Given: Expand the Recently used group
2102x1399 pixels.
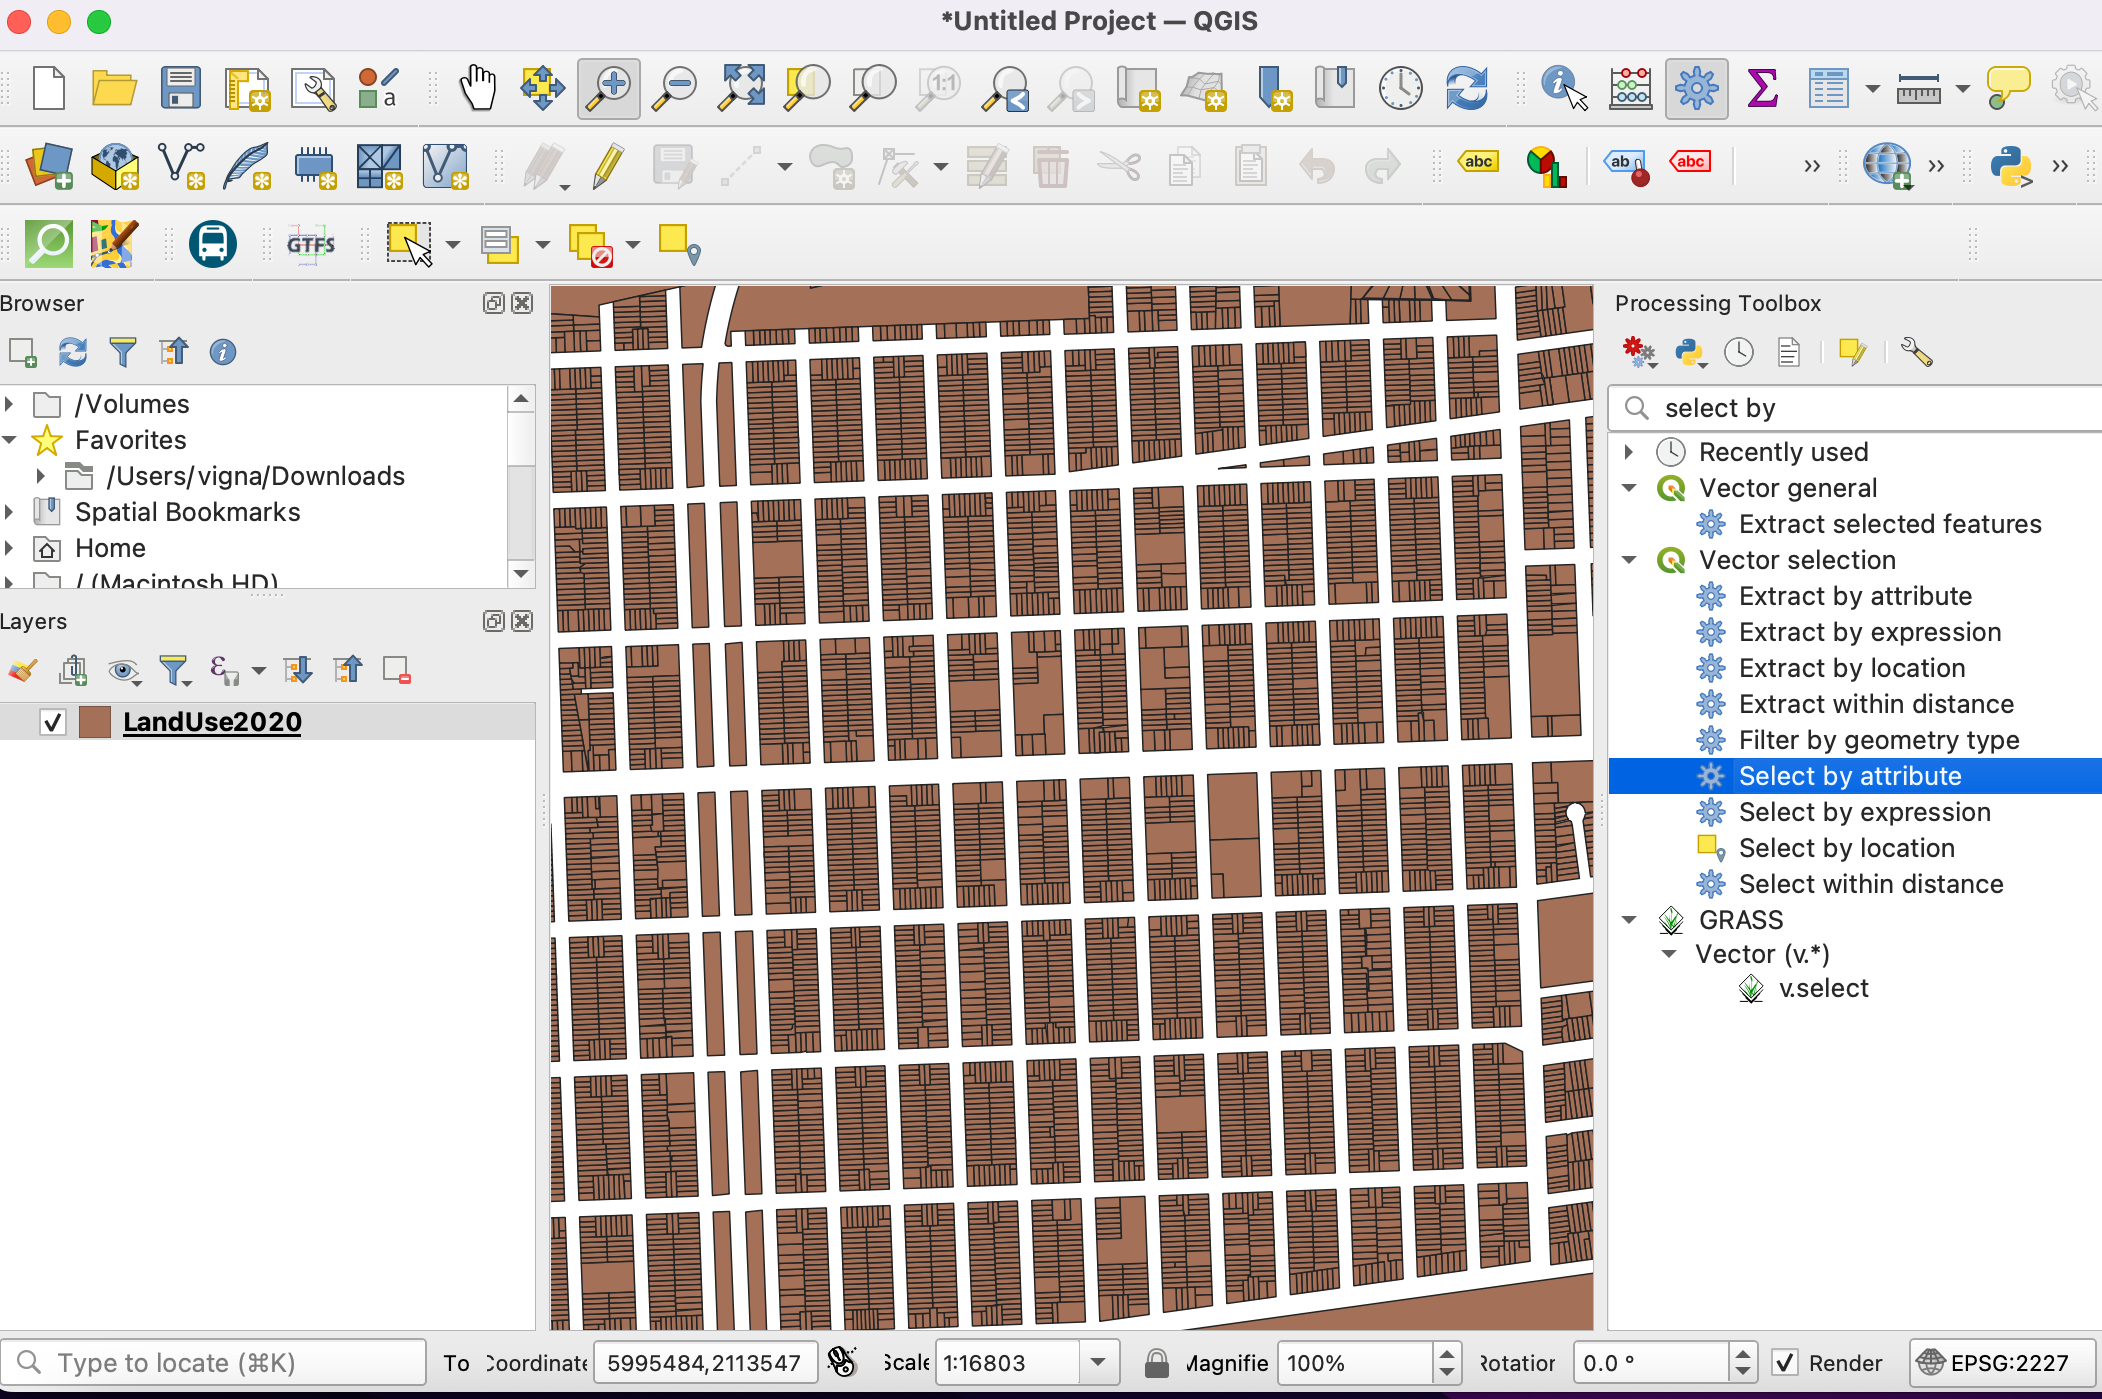Looking at the screenshot, I should click(1630, 452).
